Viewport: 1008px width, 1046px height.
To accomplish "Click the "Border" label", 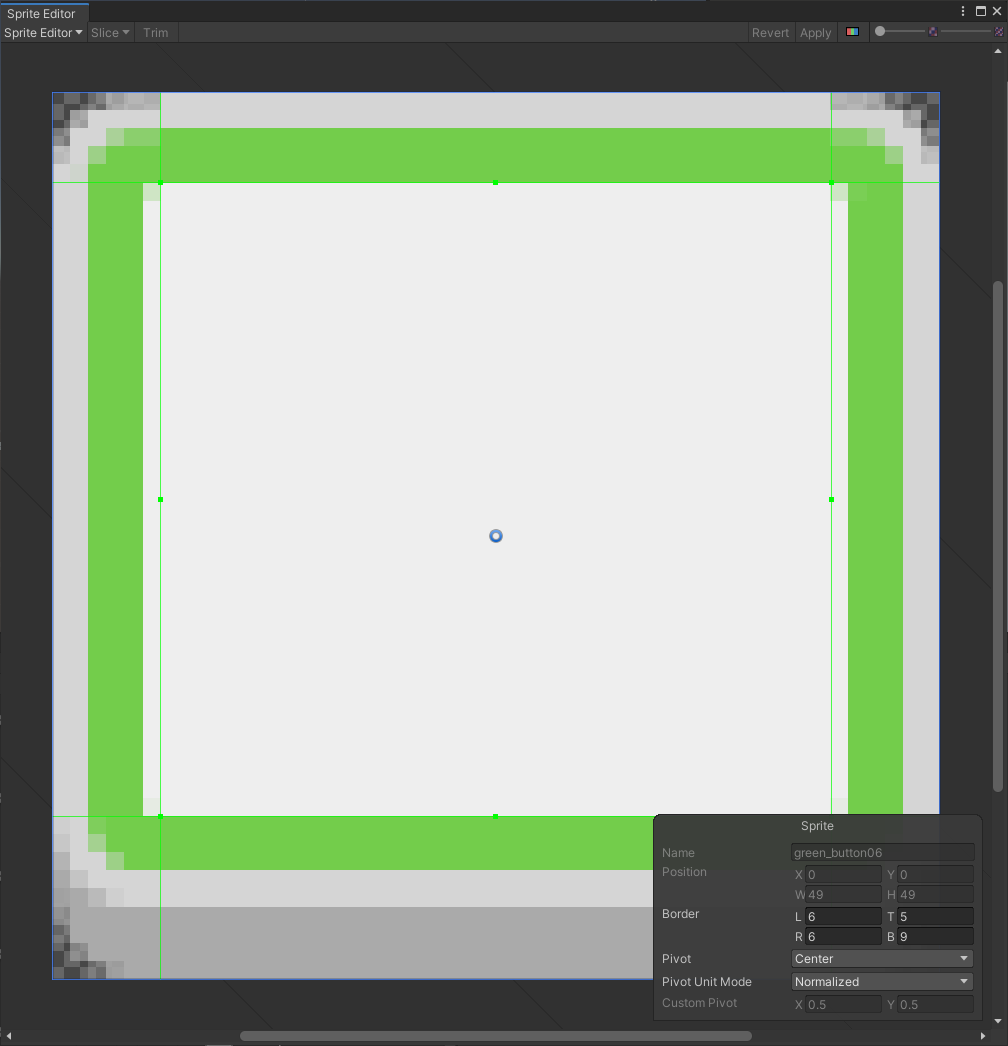I will (680, 914).
